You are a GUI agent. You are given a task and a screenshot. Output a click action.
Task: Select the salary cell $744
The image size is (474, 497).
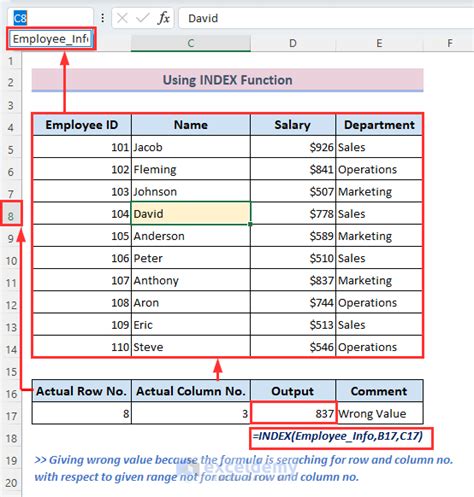293,303
